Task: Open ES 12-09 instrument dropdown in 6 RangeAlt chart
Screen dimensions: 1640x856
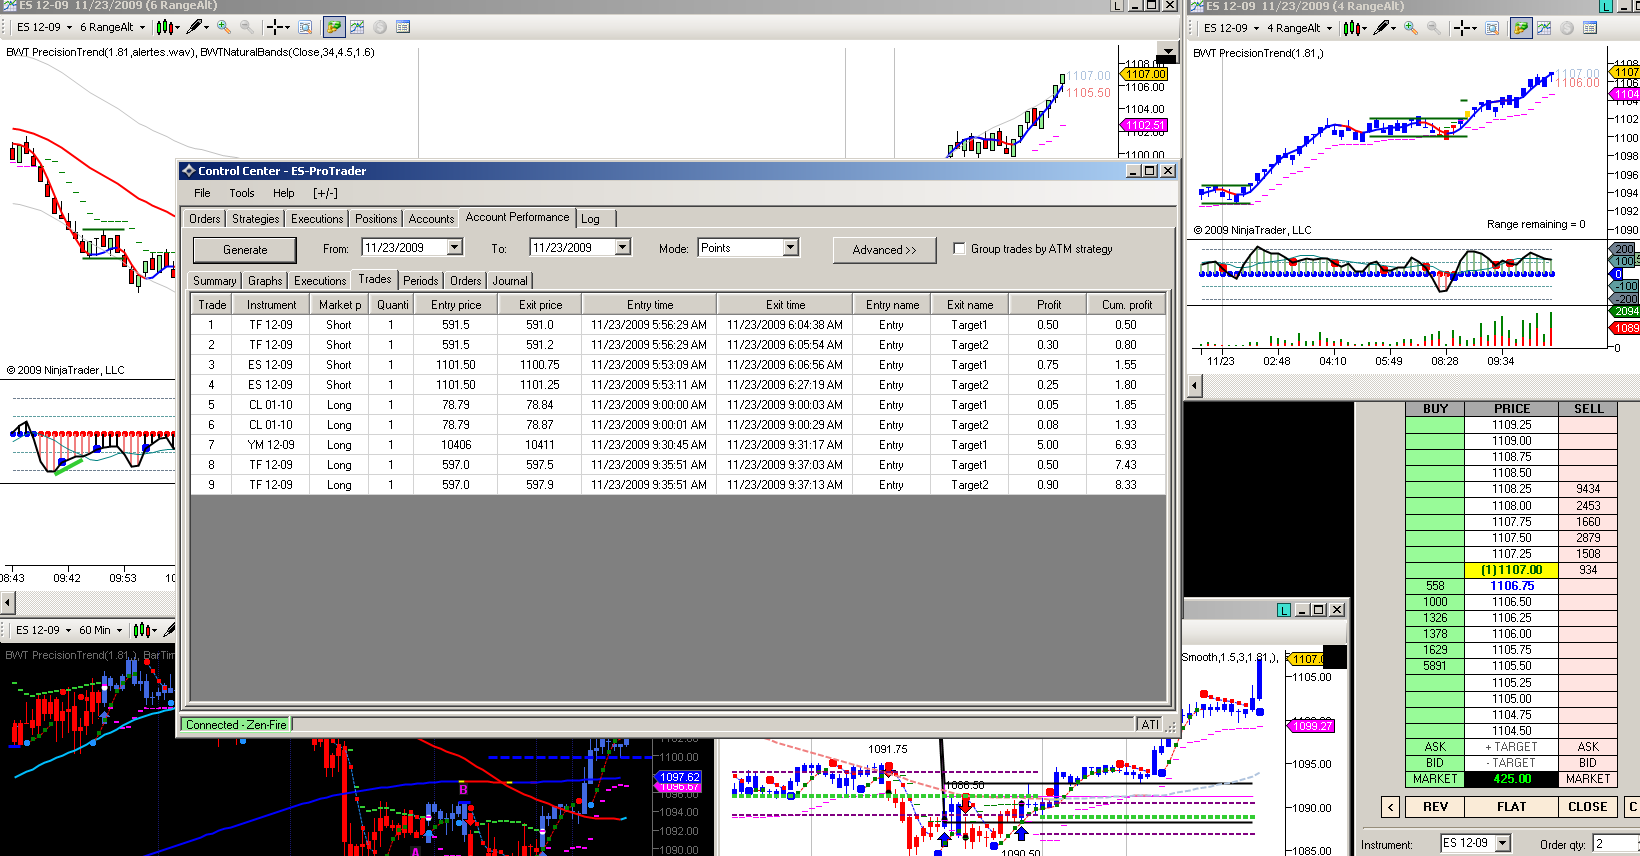Action: [44, 27]
